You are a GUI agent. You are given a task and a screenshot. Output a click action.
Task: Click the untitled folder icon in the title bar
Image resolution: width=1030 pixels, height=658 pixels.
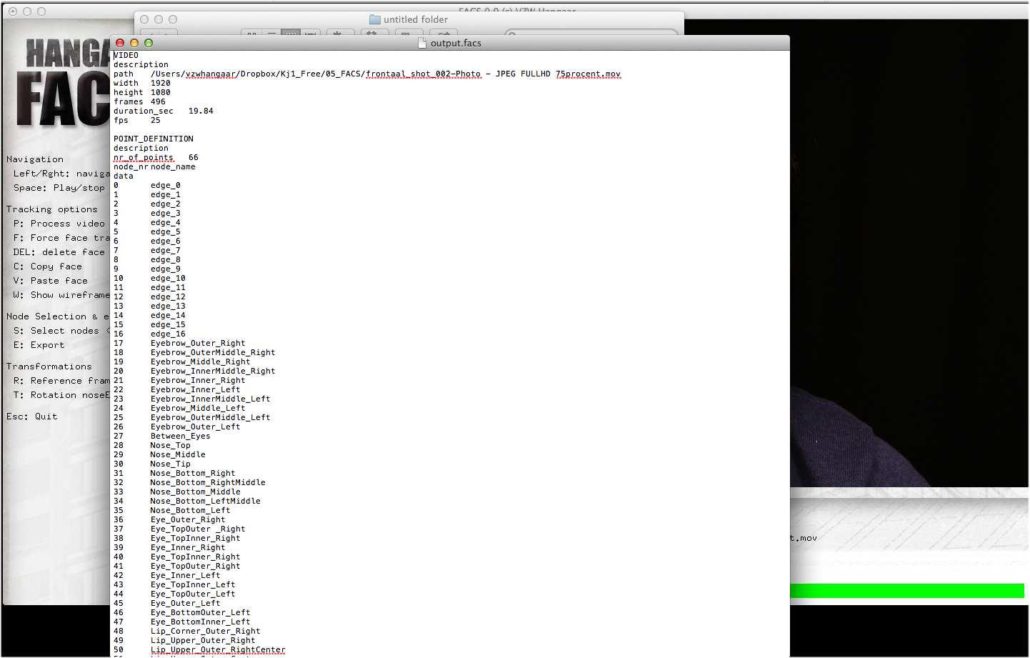[374, 19]
